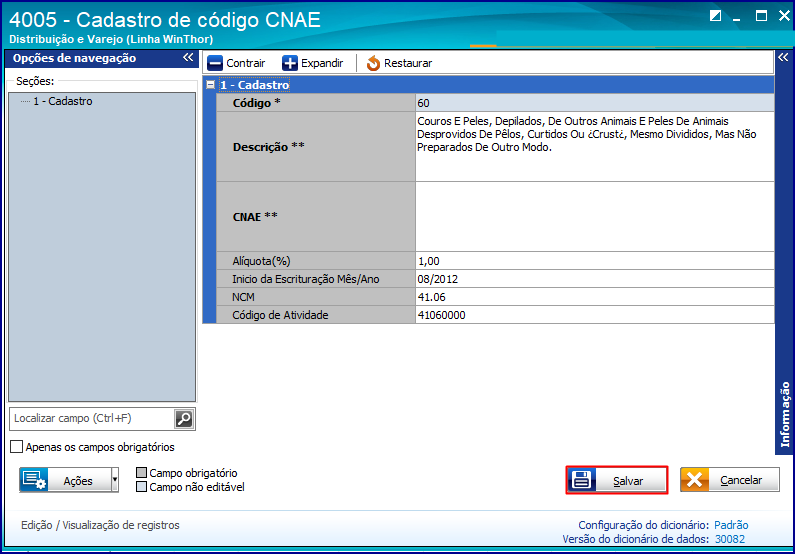Open the Ações dropdown arrow
Image resolution: width=795 pixels, height=554 pixels.
(115, 480)
